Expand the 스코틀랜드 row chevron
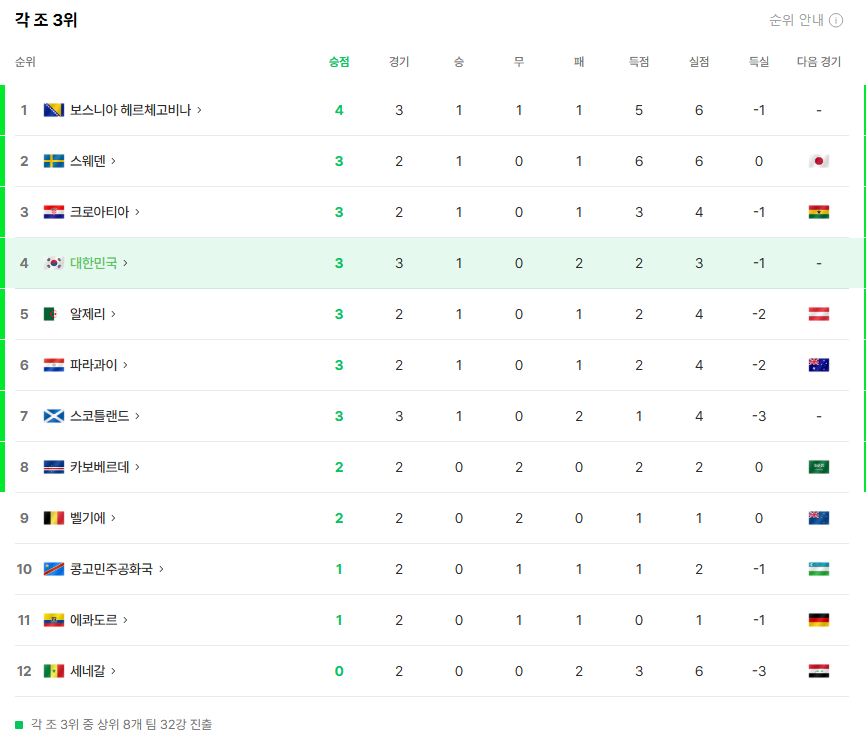Image resolution: width=866 pixels, height=740 pixels. [x=138, y=416]
